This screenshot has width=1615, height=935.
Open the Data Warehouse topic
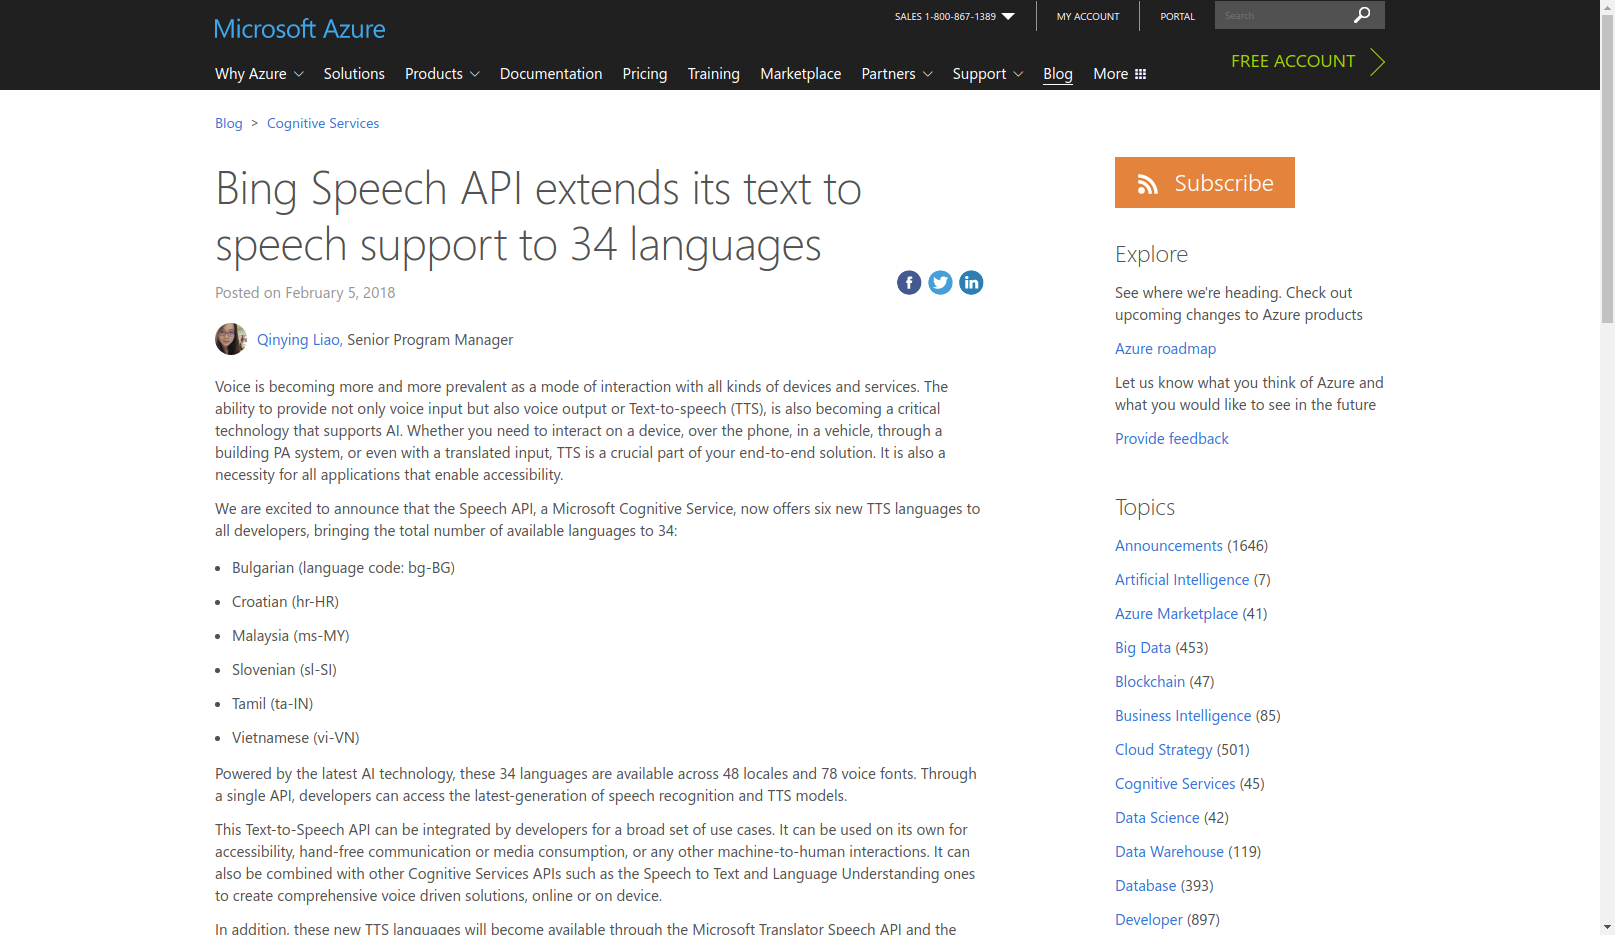(x=1169, y=852)
